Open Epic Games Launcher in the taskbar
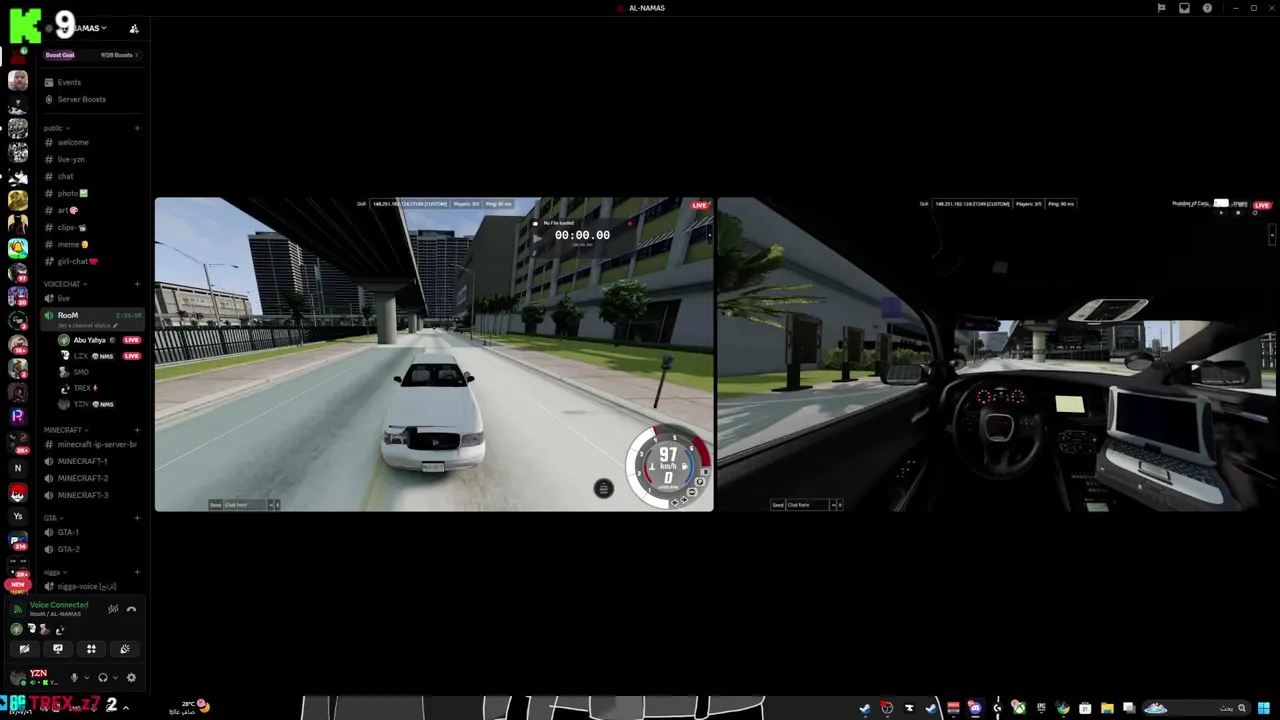Viewport: 1280px width, 720px height. pos(1041,708)
